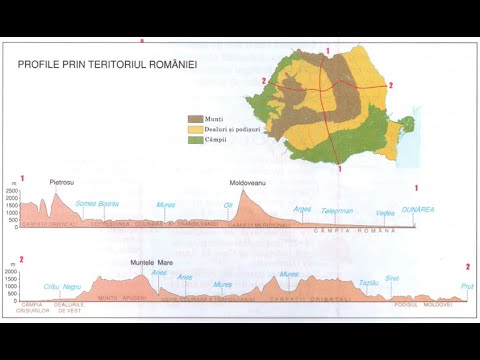
Task: Click the Moldoveanu peak label
Action: pos(248,183)
